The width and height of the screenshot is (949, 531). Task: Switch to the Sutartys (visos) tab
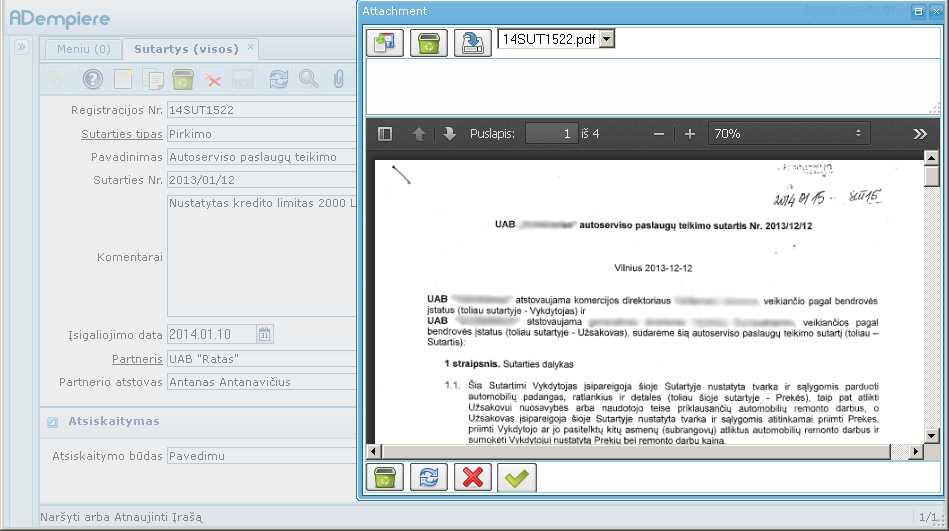(x=186, y=49)
